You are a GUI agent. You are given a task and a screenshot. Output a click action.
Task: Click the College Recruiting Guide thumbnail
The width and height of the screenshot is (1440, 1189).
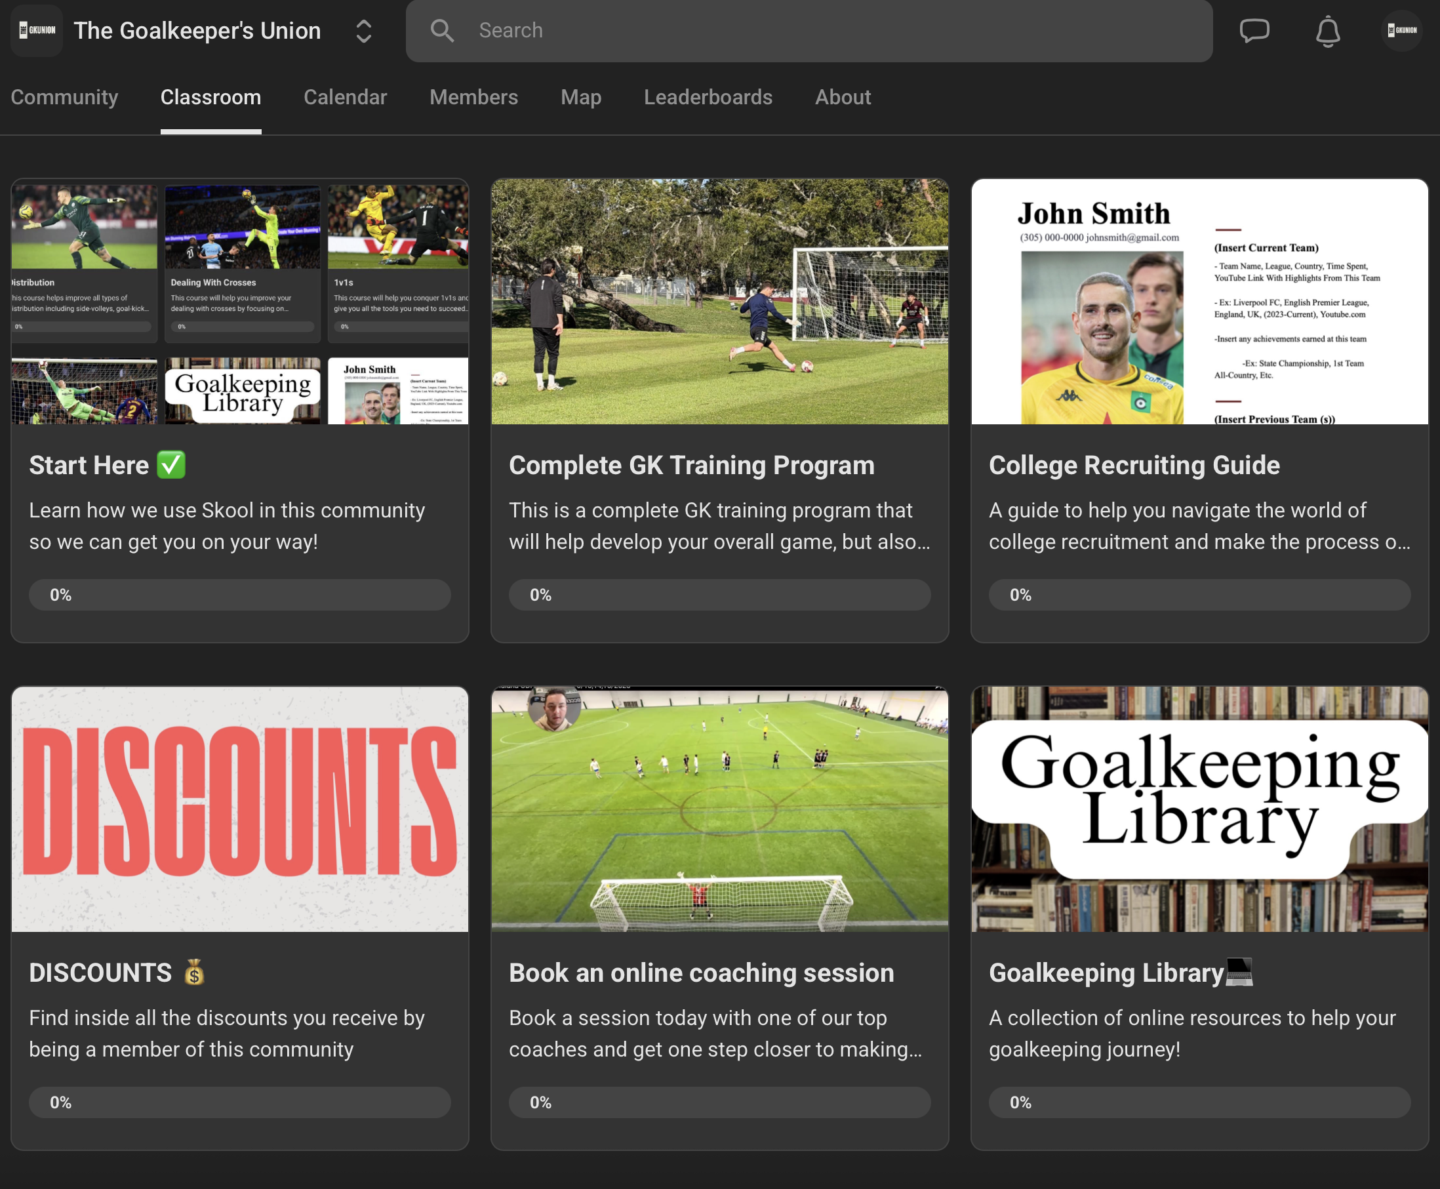click(x=1199, y=301)
